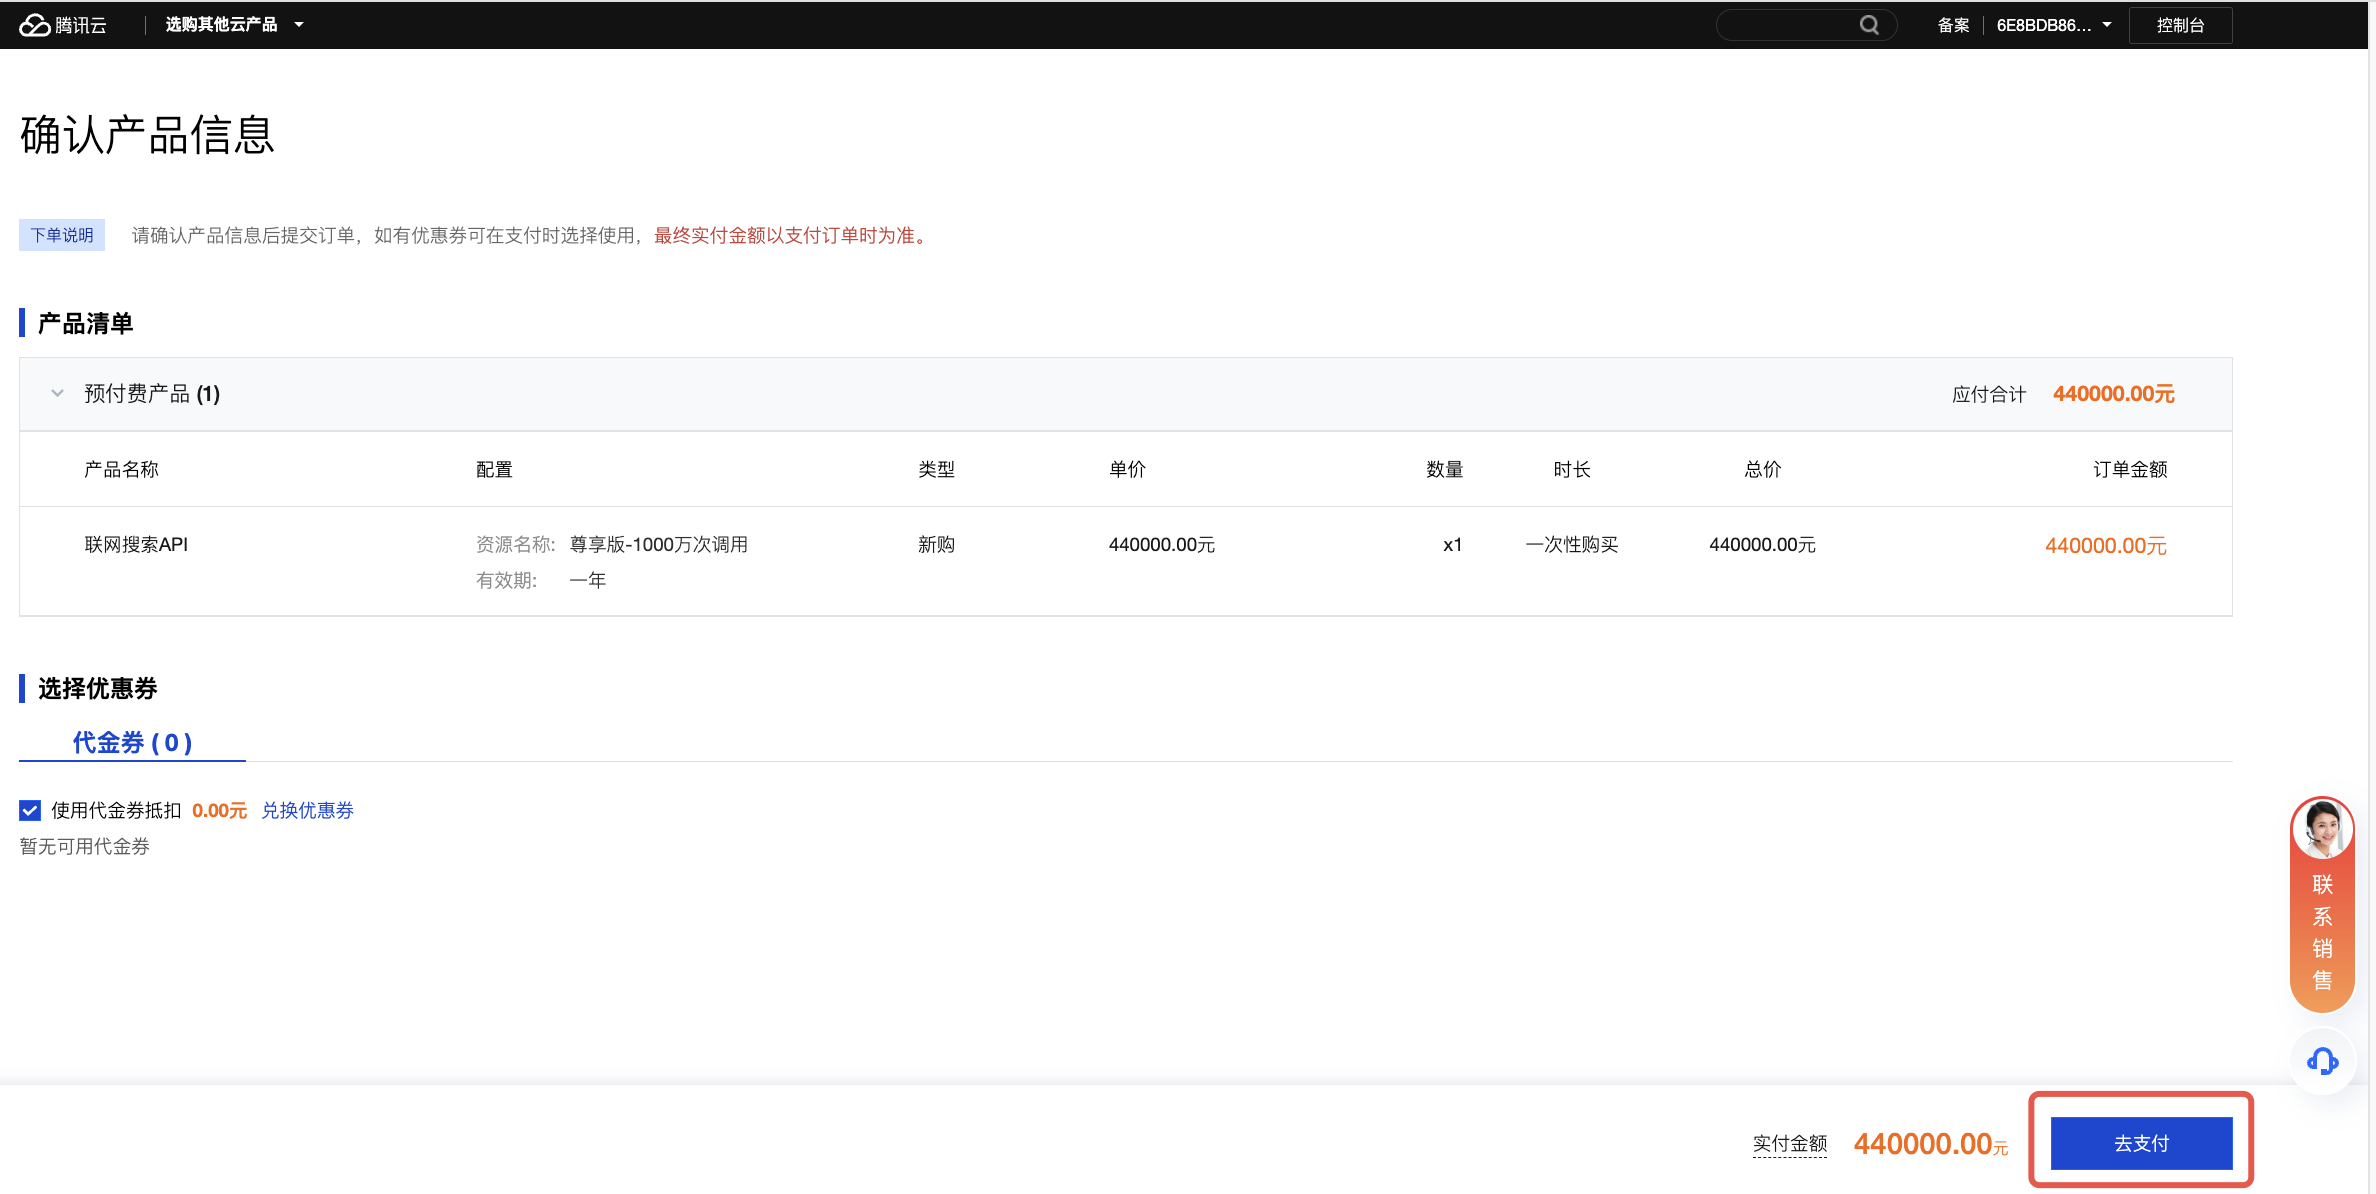The image size is (2376, 1194).
Task: Open the headset customer support icon
Action: coord(2322,1061)
